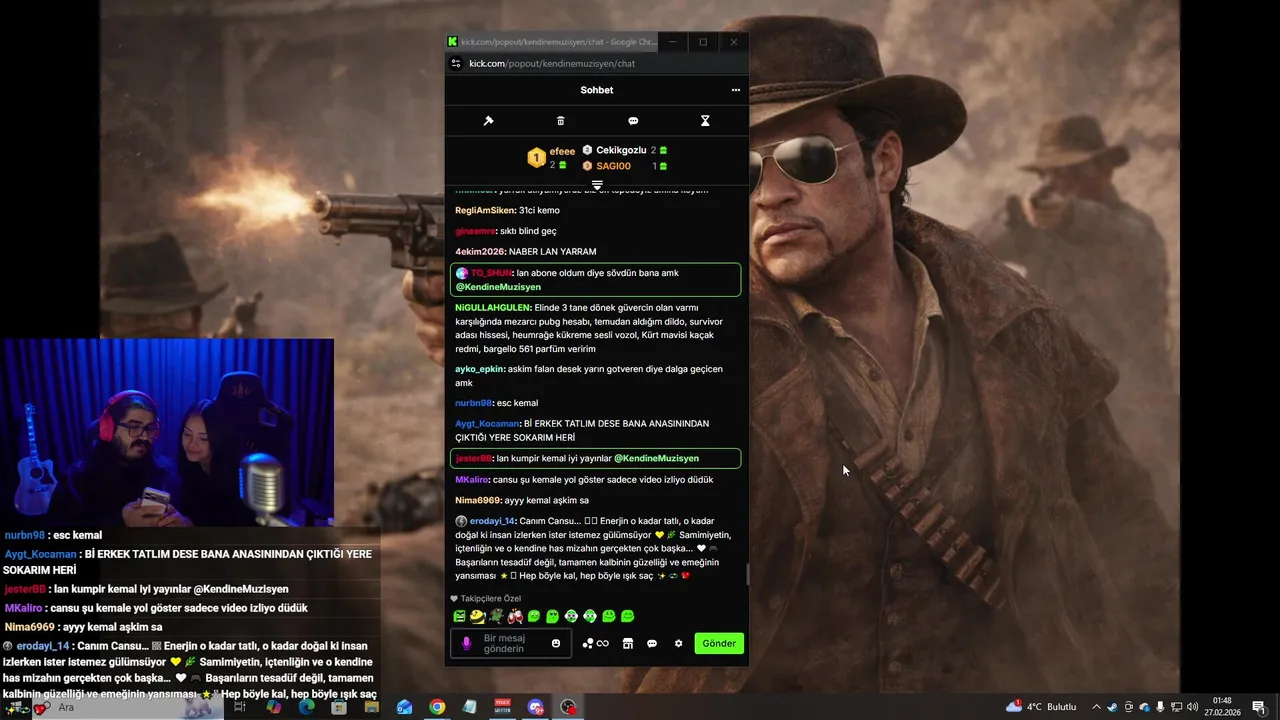The width and height of the screenshot is (1280, 720).
Task: Open profile of chat user NiGULLAHGULEN
Action: click(492, 307)
